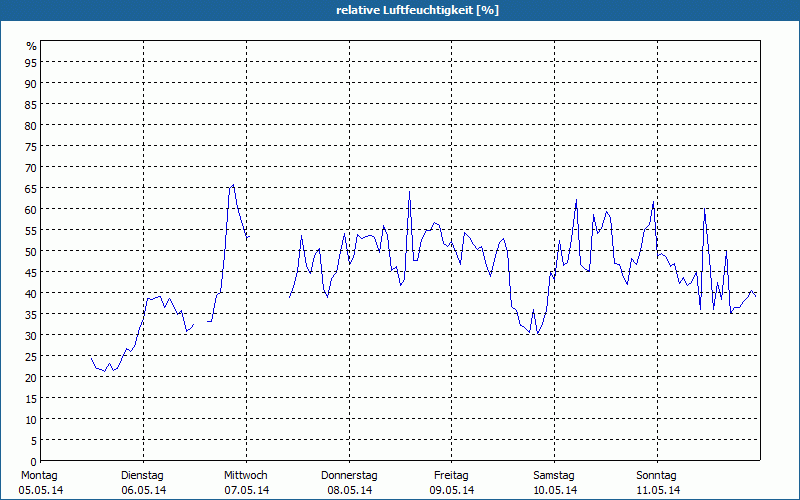Screen dimensions: 800x500
Task: Select the date 08.05.14 on the x-axis
Action: coord(349,490)
